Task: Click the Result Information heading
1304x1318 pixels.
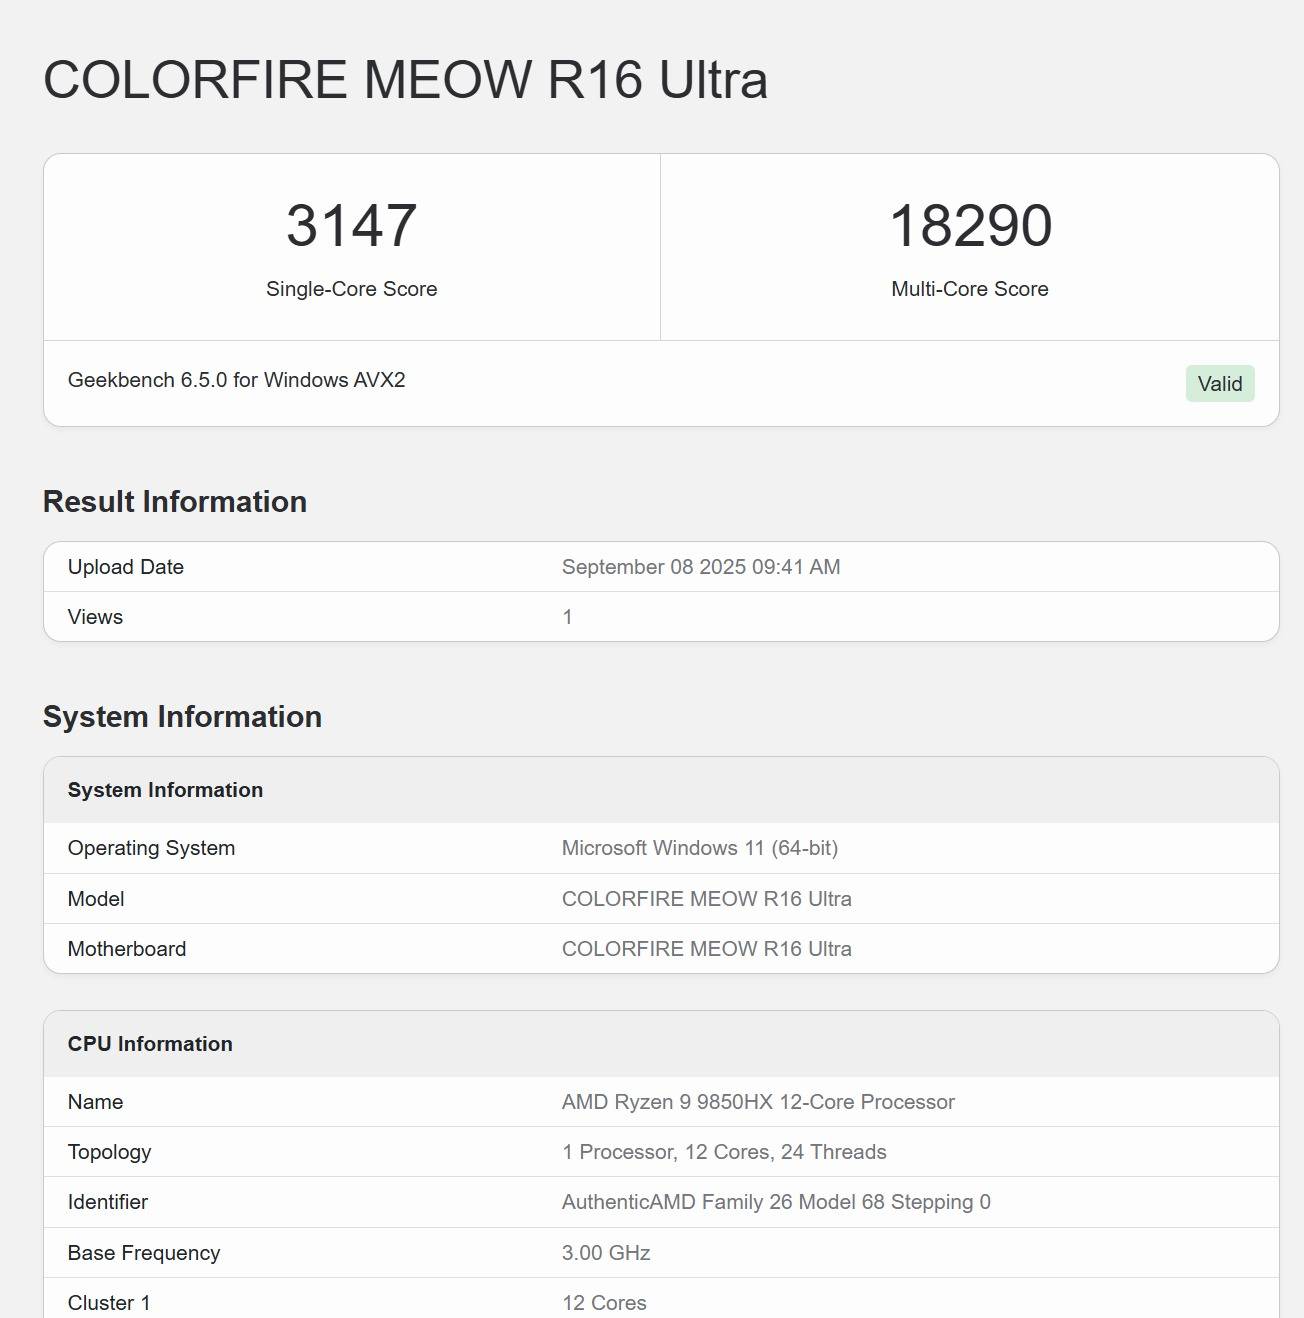Action: pos(174,502)
